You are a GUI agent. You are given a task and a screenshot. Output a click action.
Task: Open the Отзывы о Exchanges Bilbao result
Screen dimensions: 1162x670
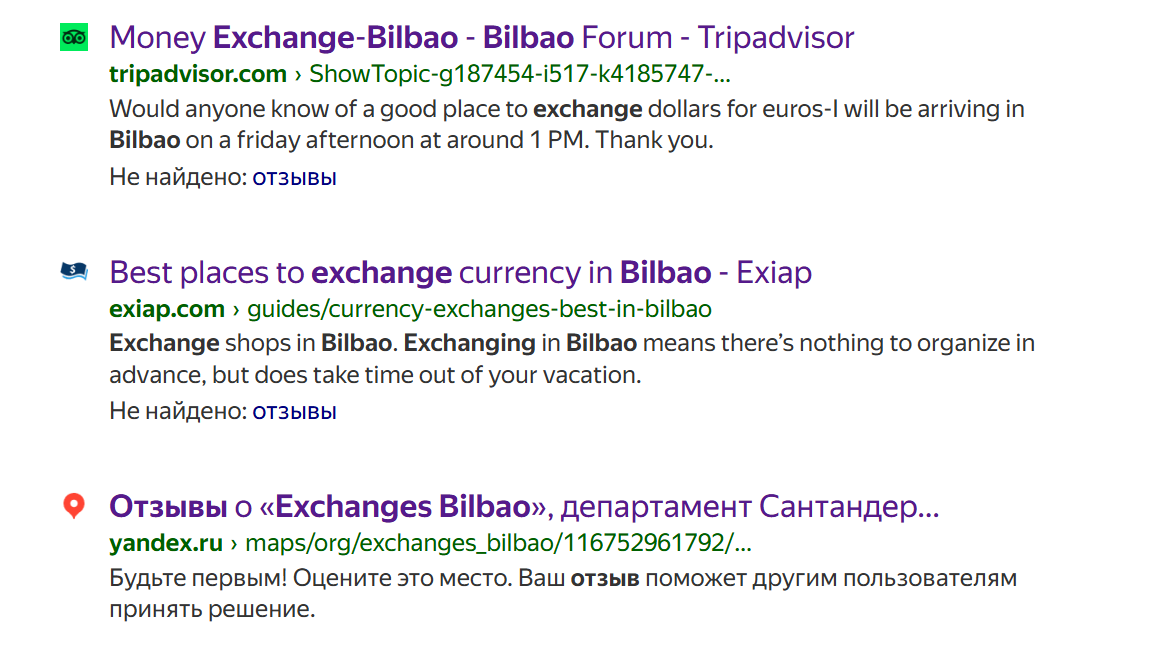(523, 507)
